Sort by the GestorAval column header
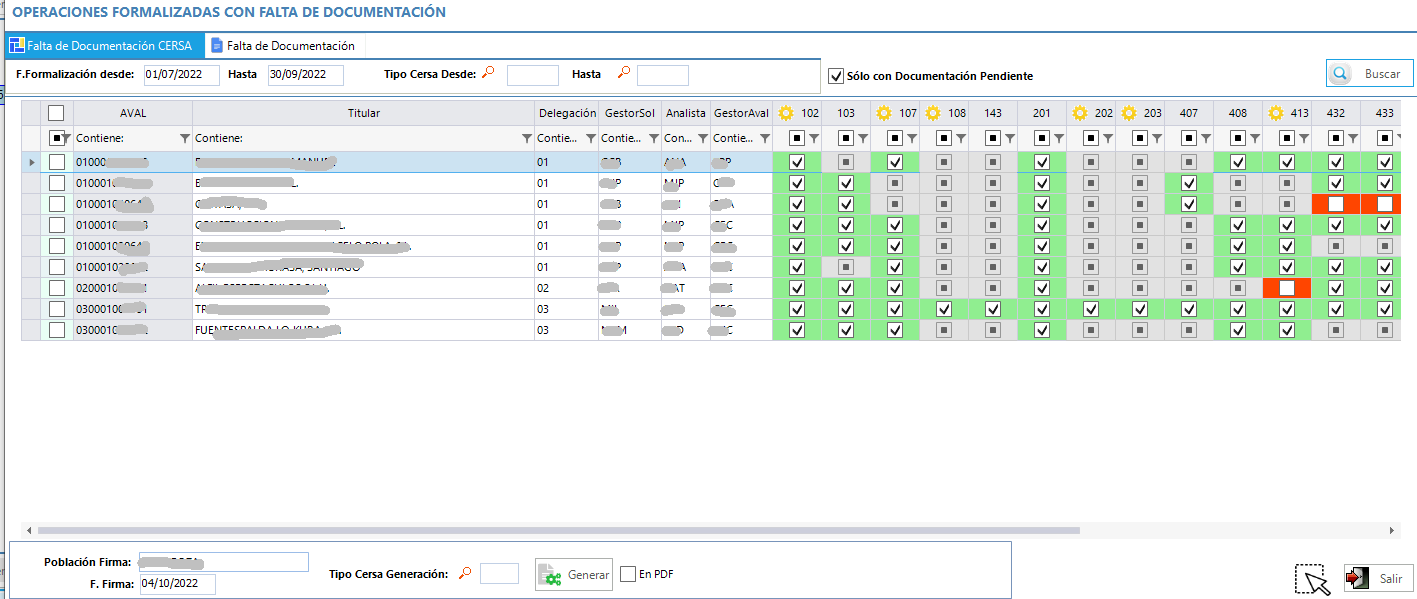 click(741, 113)
